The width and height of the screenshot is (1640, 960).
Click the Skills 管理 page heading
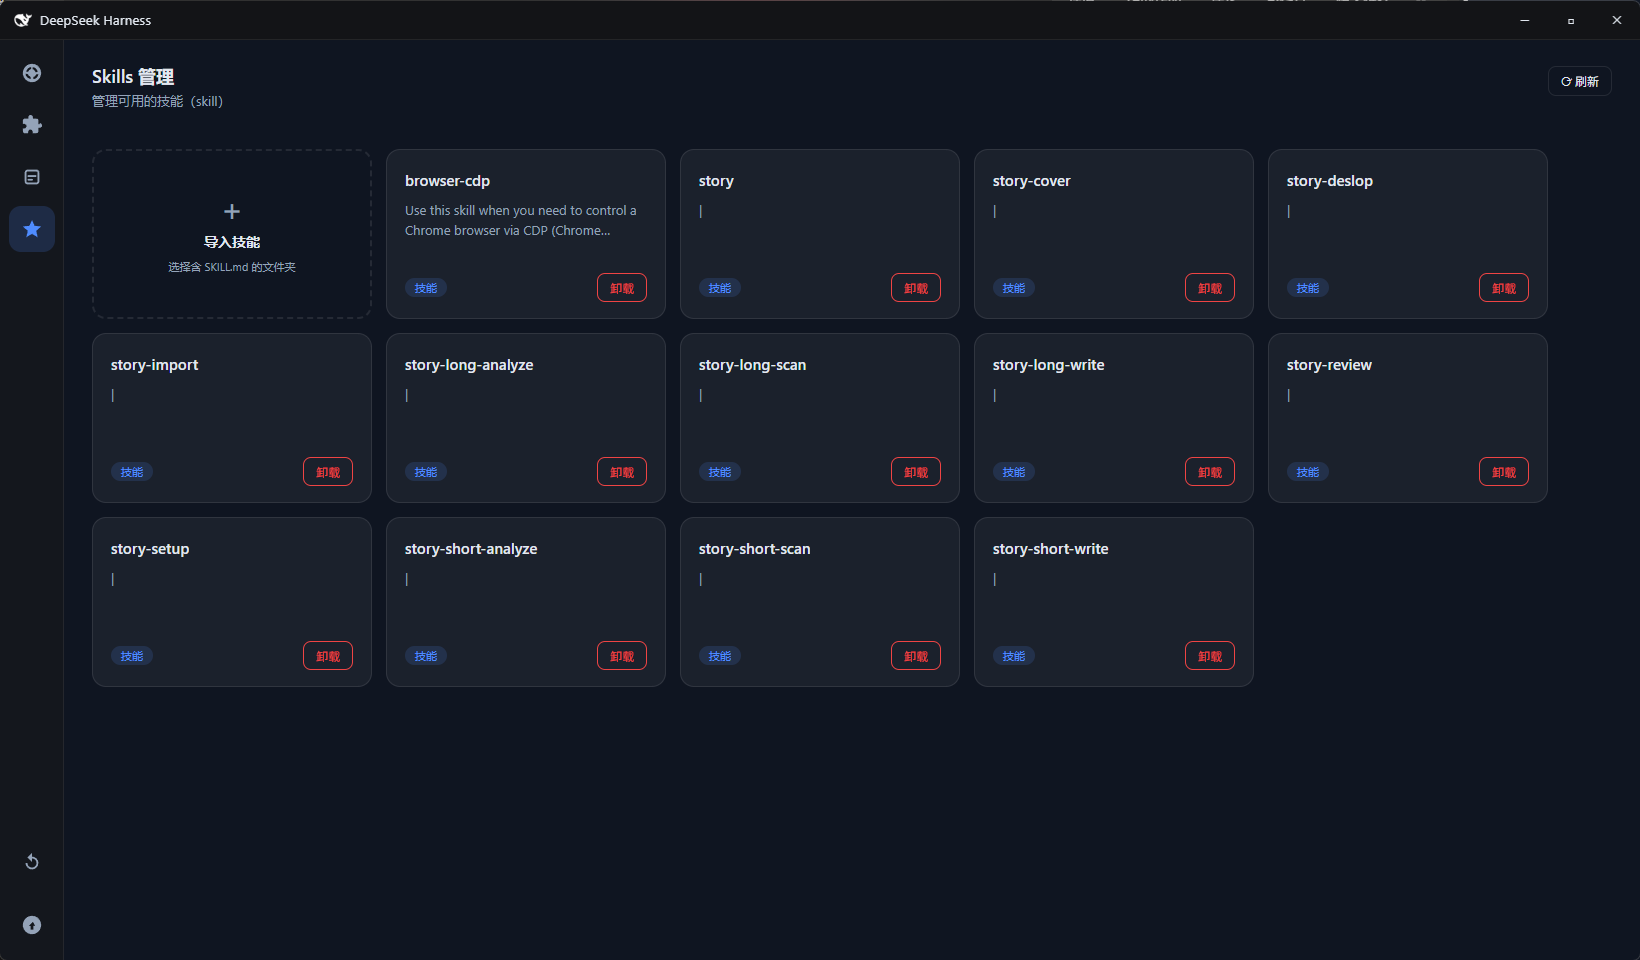(x=133, y=77)
